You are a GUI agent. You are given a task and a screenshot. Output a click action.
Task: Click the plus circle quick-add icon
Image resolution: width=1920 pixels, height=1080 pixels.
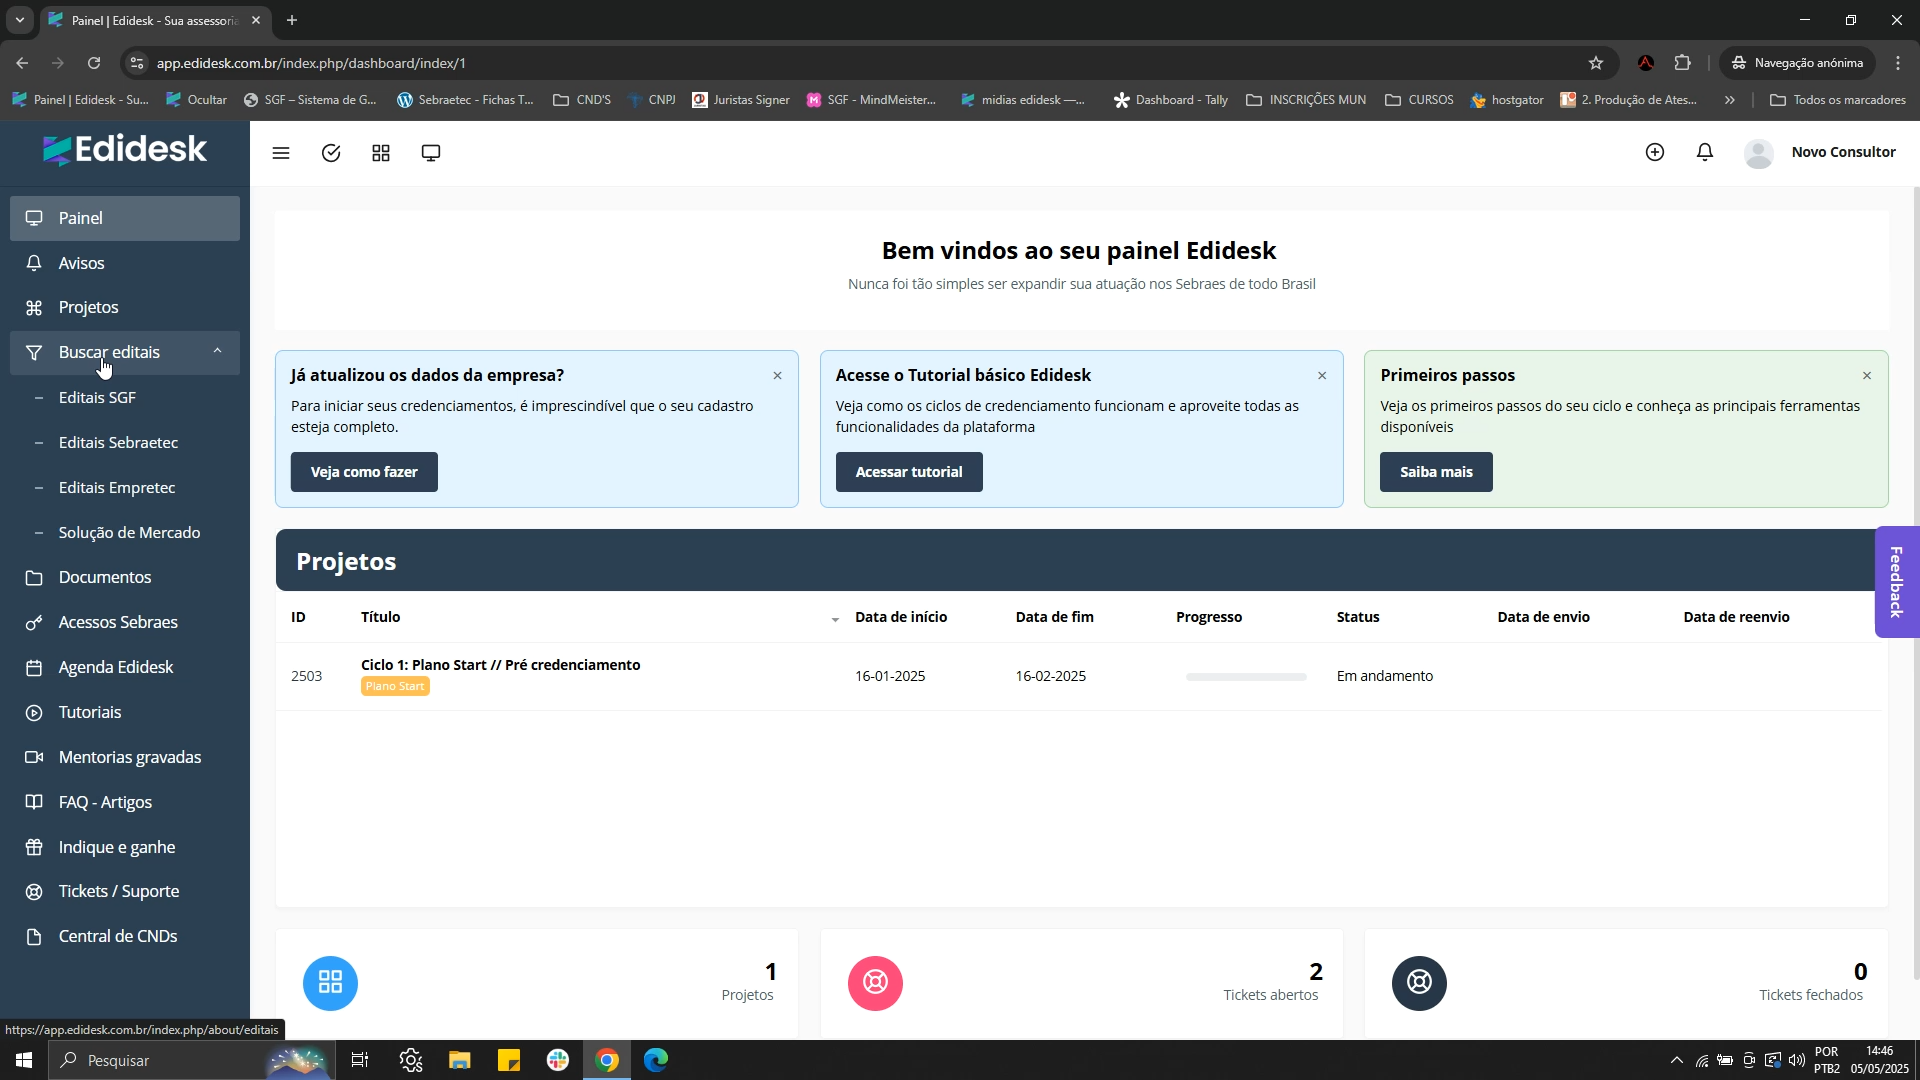coord(1655,152)
